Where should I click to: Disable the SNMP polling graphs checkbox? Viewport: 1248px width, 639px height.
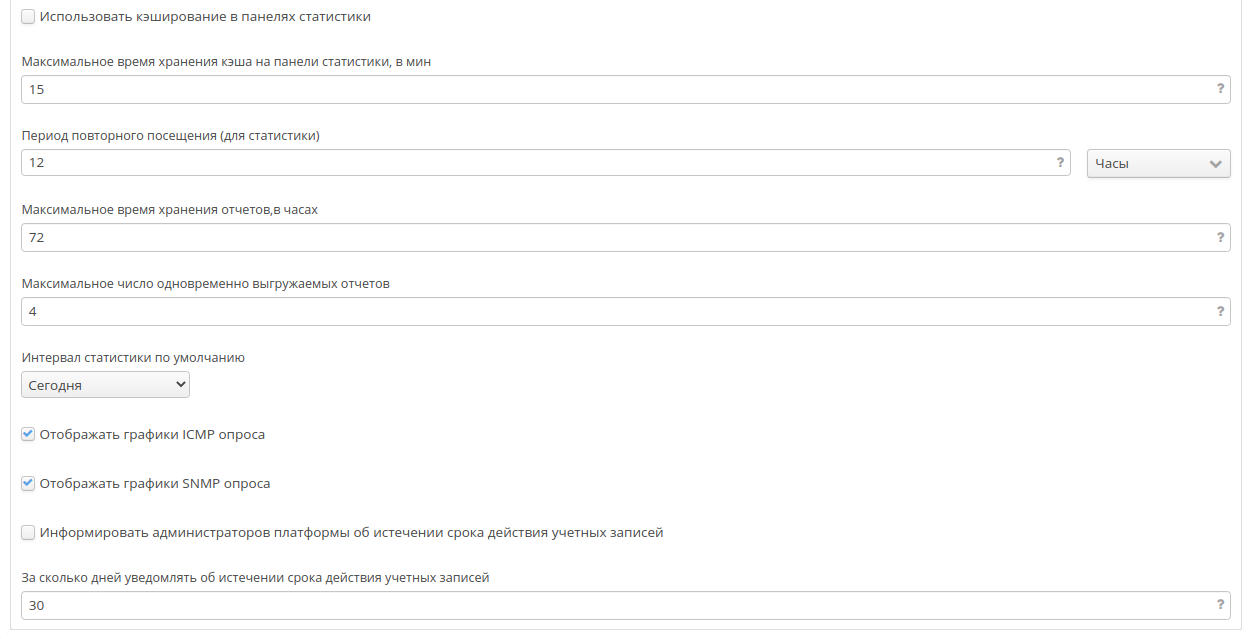pos(28,484)
